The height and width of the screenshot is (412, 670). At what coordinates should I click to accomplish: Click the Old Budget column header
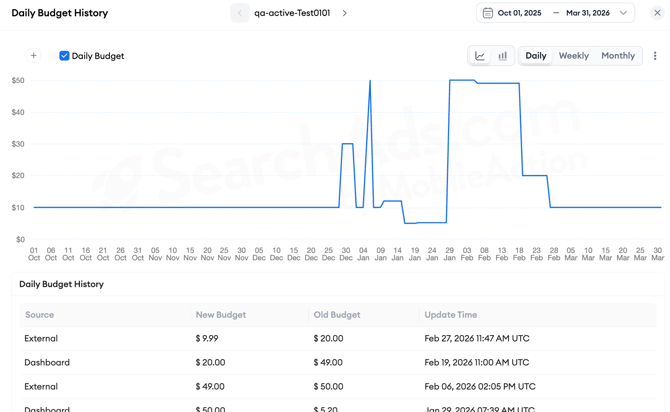337,315
